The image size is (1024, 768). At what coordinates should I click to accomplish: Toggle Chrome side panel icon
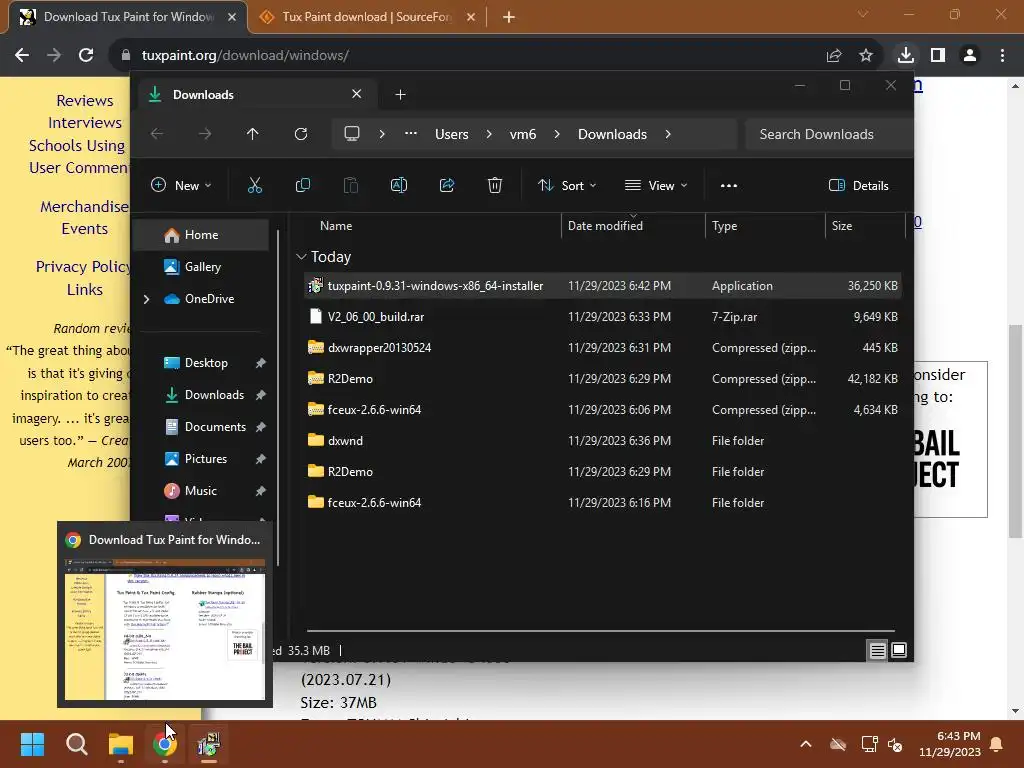938,56
